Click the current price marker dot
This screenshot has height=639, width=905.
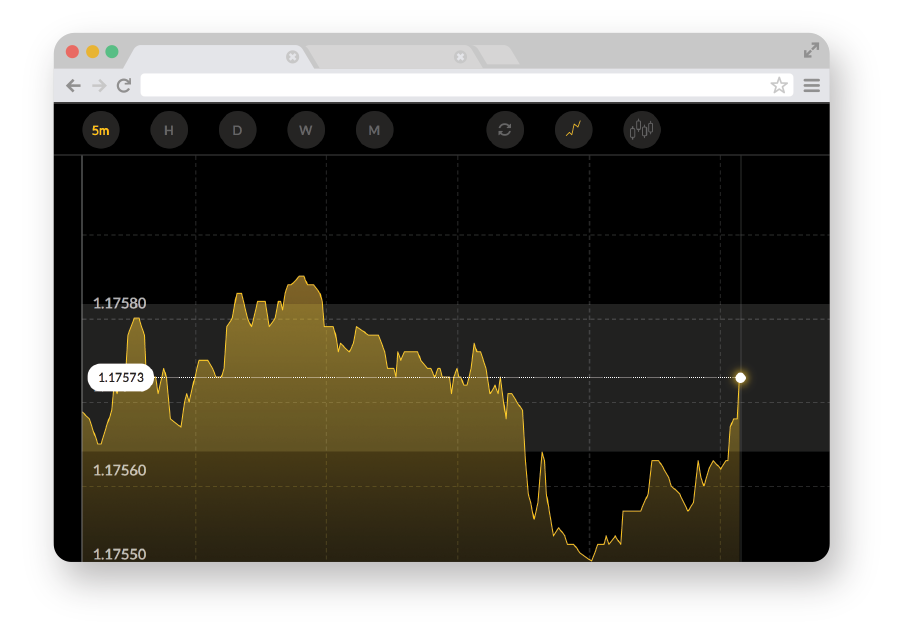(x=740, y=378)
